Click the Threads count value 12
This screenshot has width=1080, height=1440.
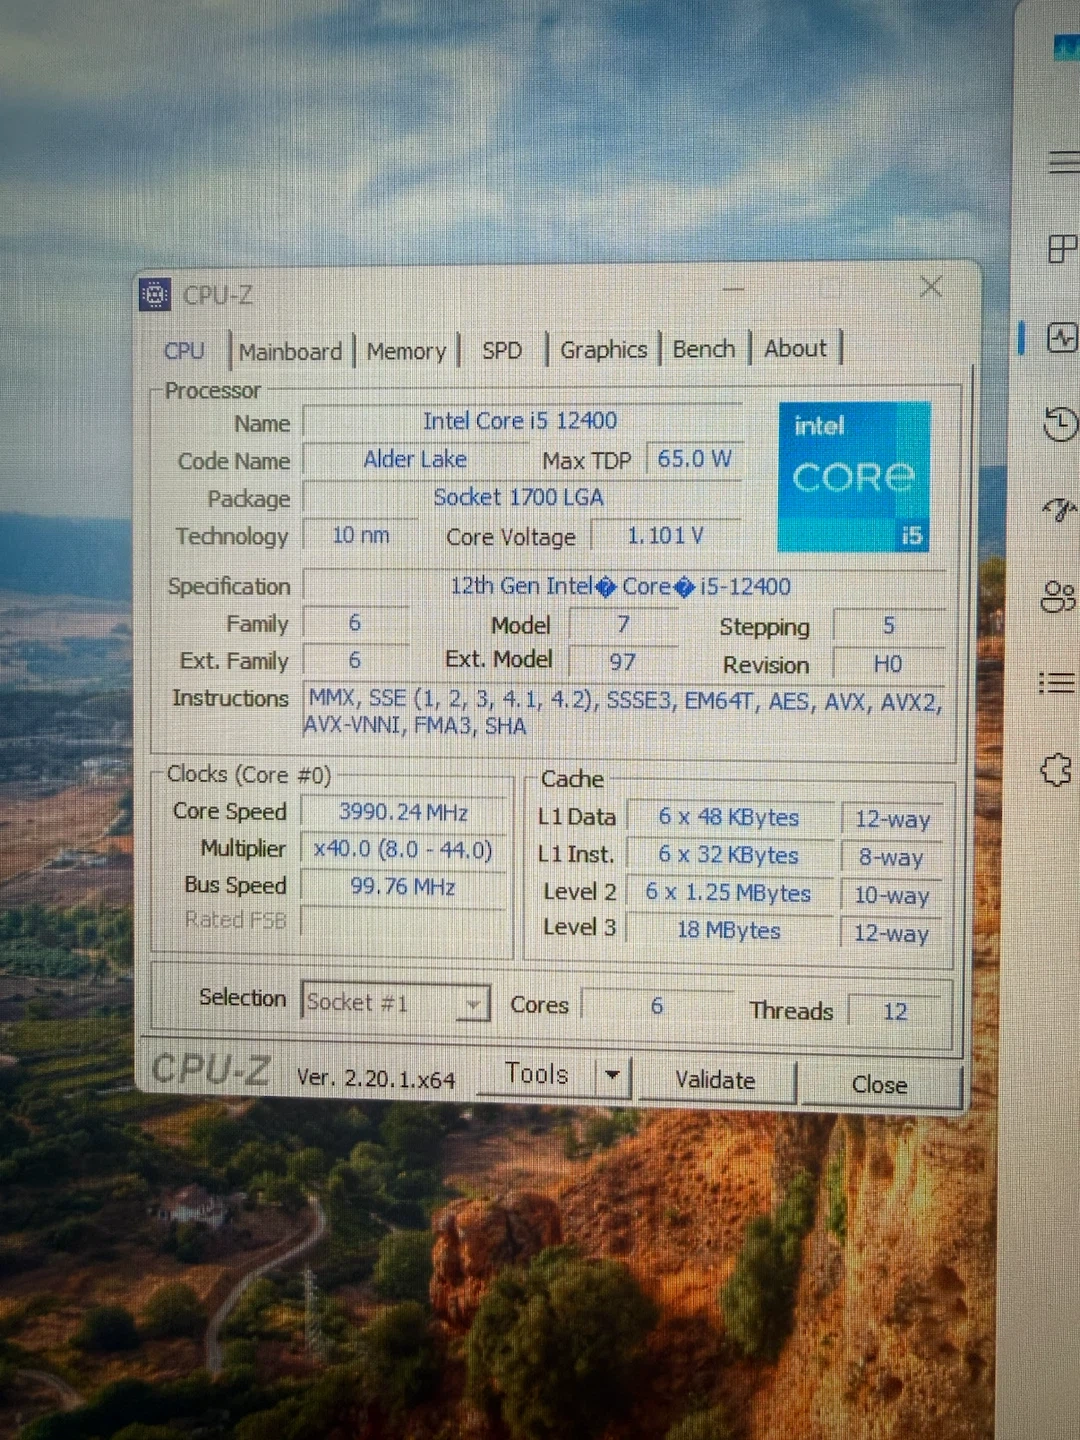[x=895, y=1012]
